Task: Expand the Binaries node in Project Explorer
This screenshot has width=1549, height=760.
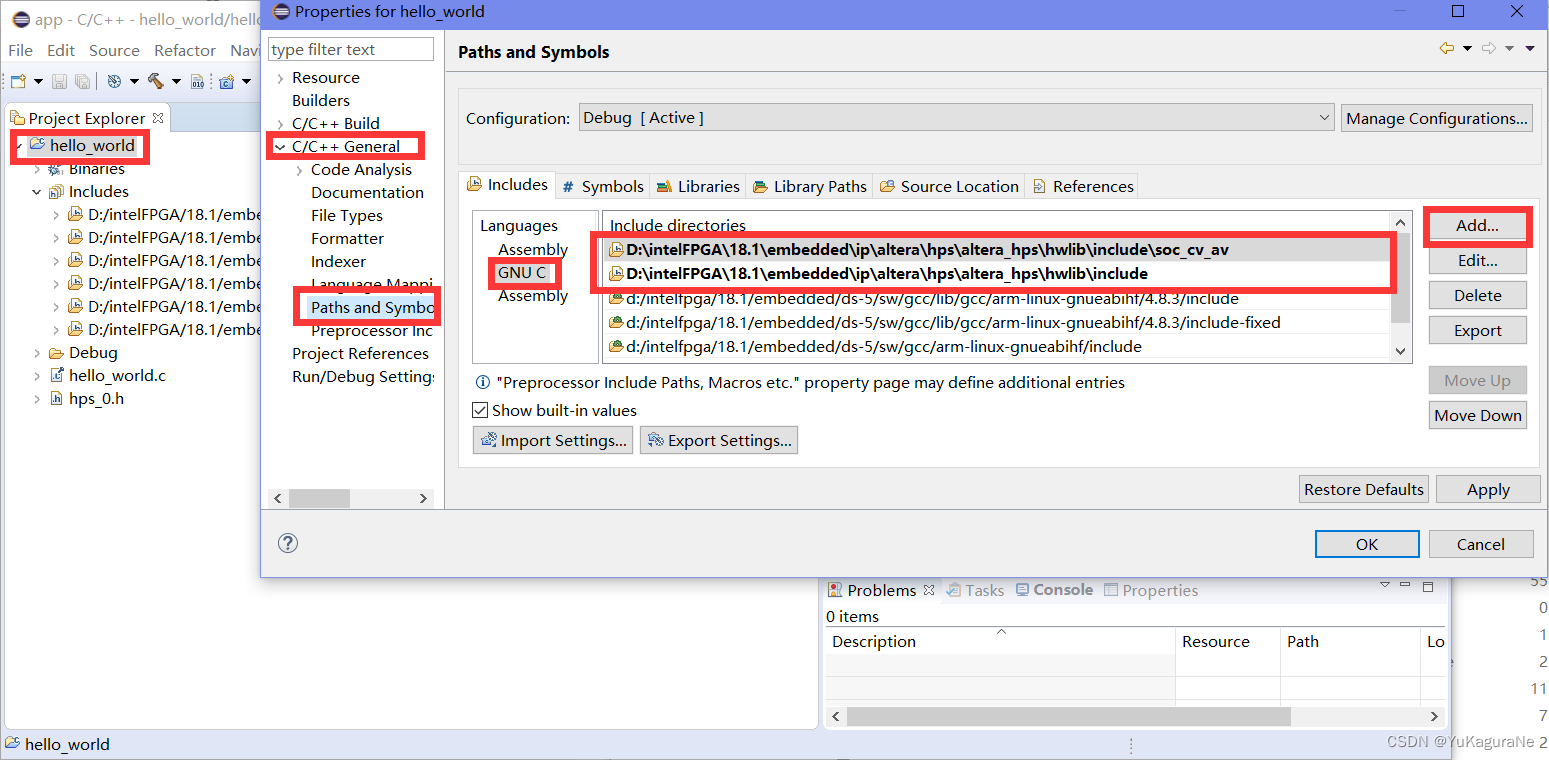Action: [x=37, y=169]
